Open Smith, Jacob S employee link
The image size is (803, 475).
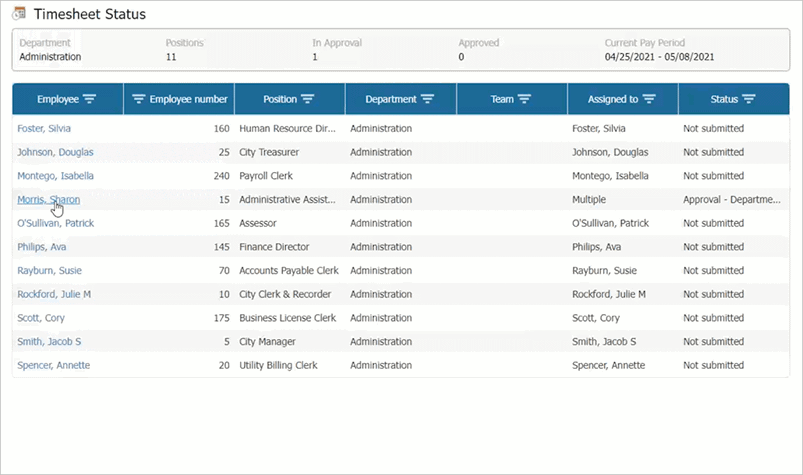pos(49,341)
